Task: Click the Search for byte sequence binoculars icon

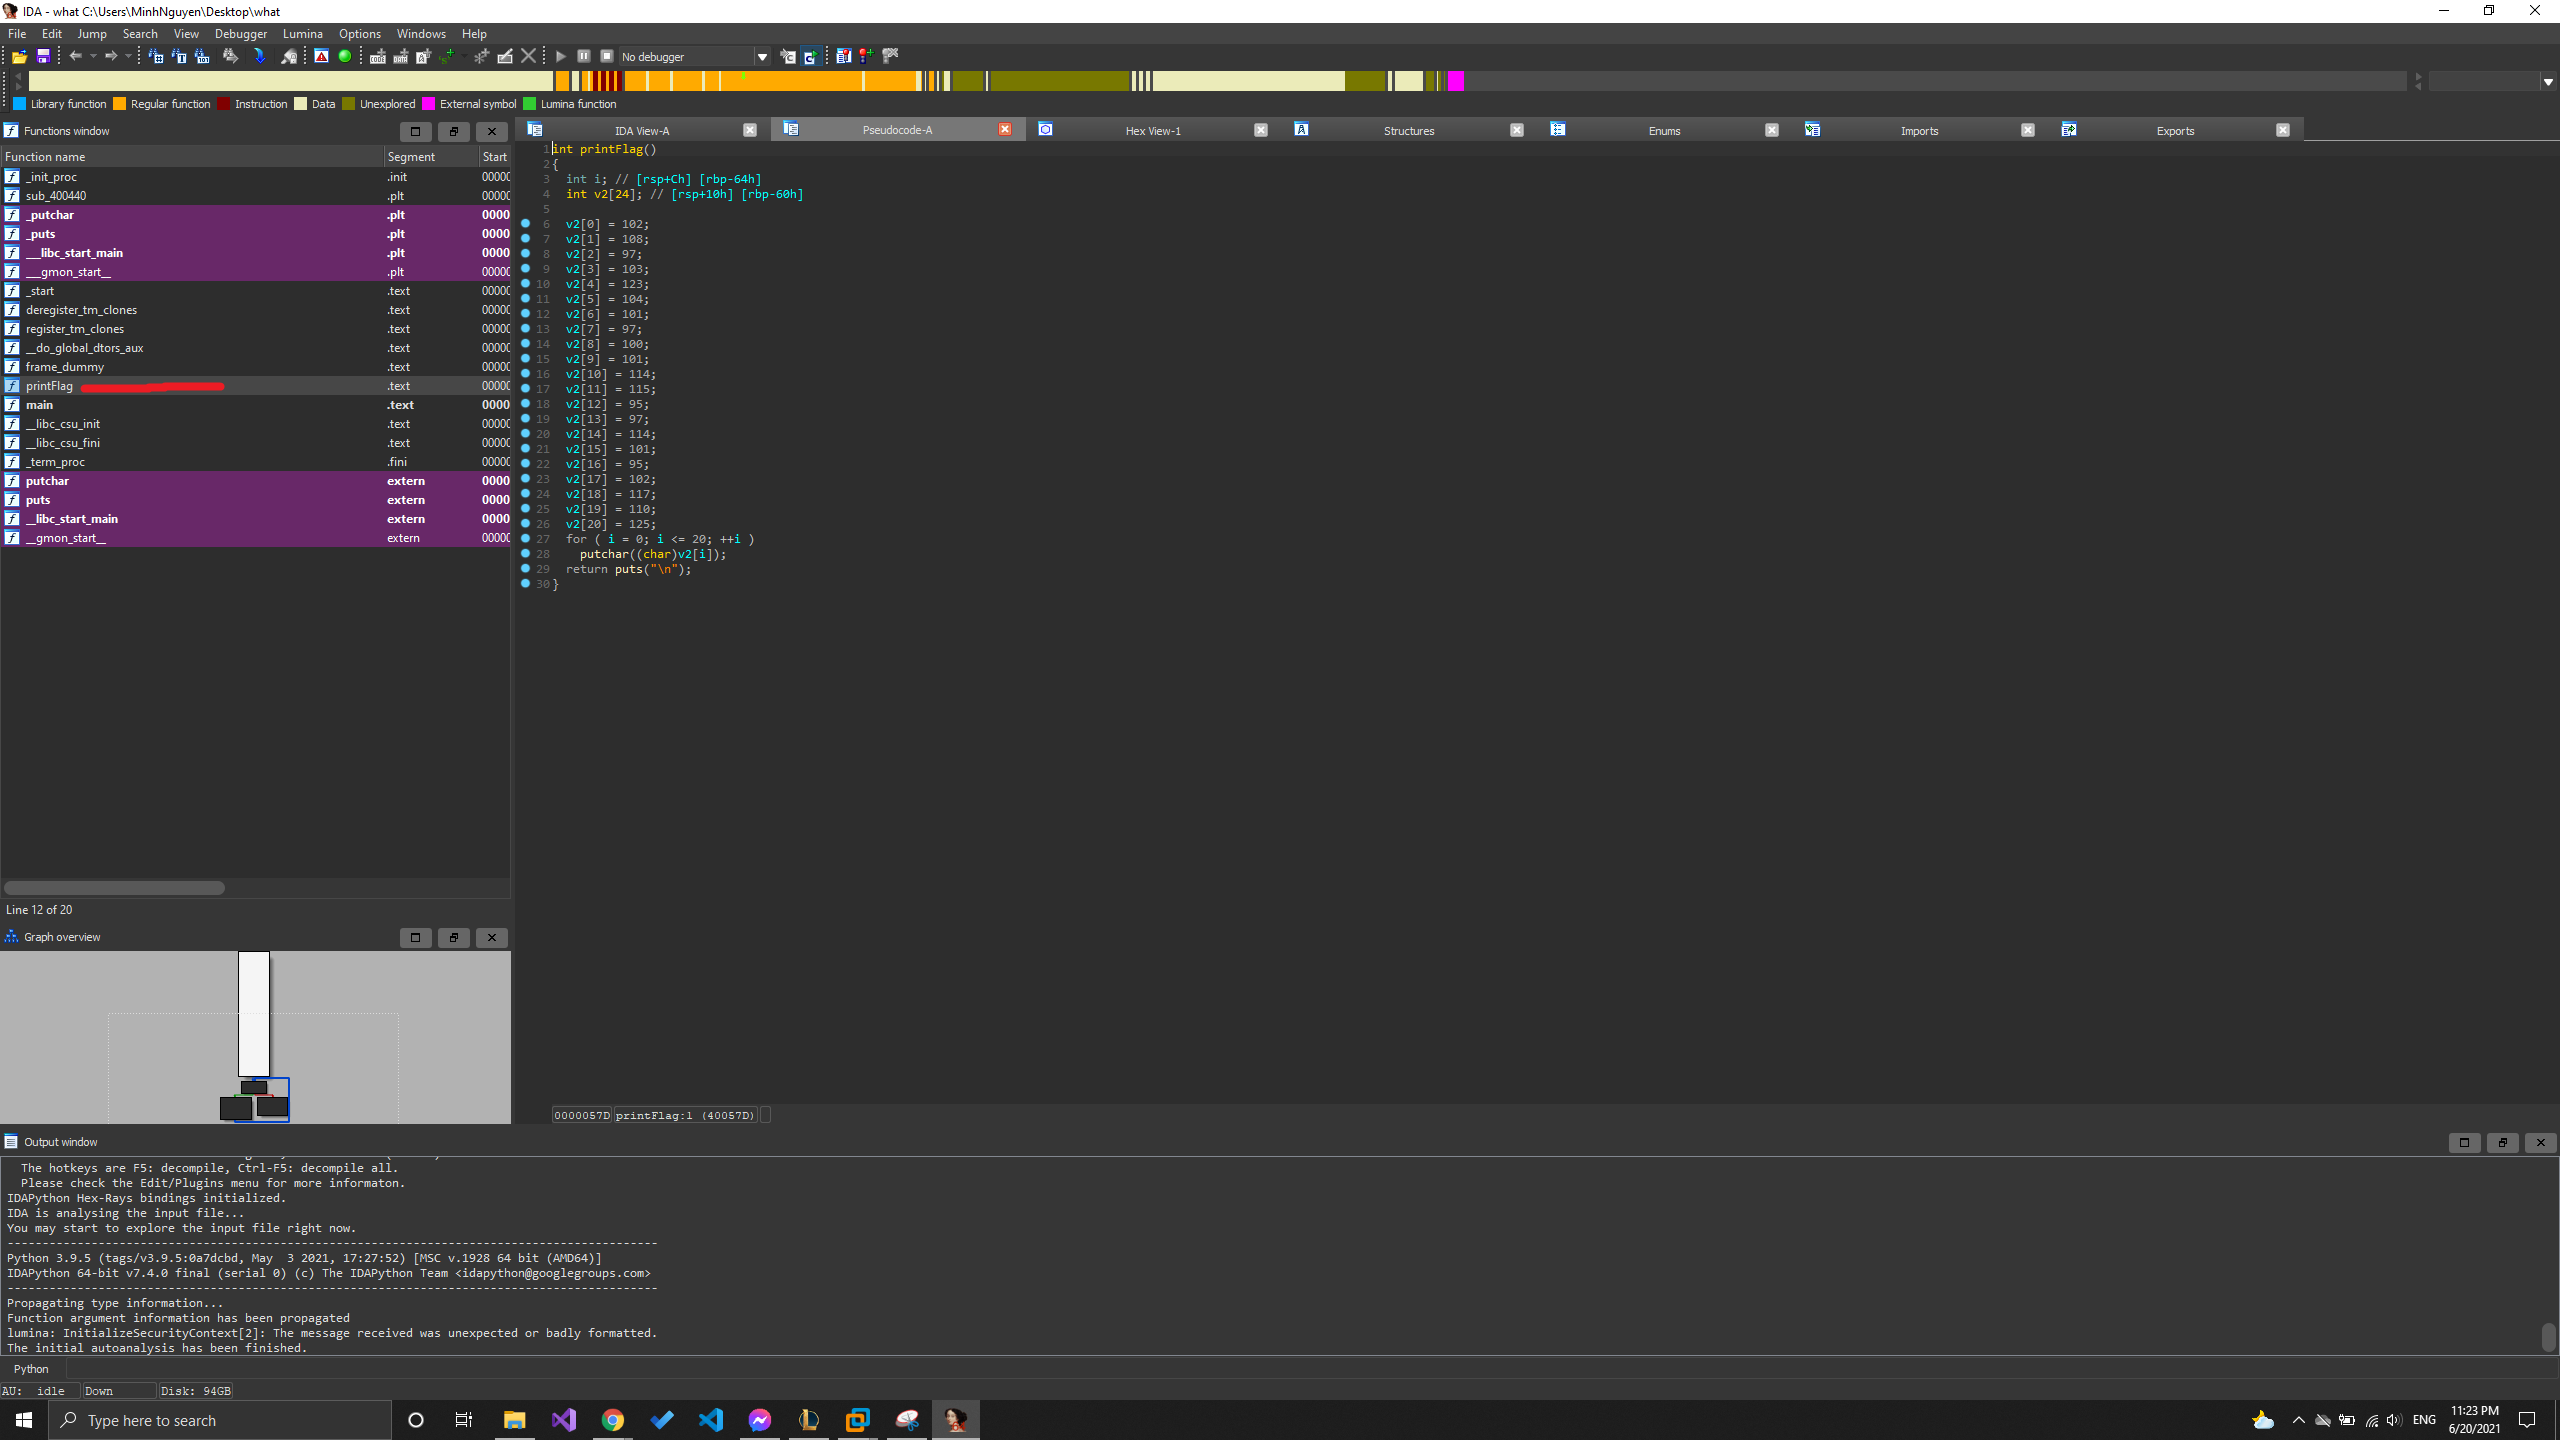Action: [x=202, y=57]
